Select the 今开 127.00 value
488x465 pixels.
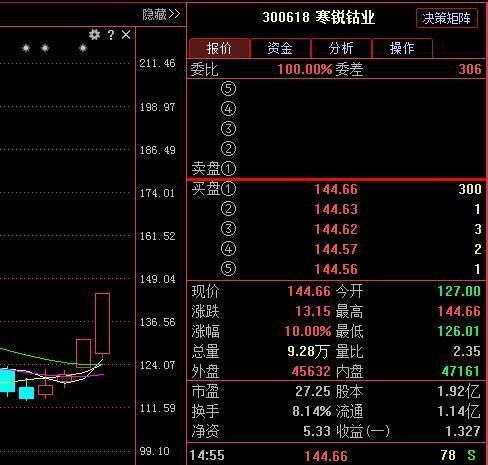point(459,291)
